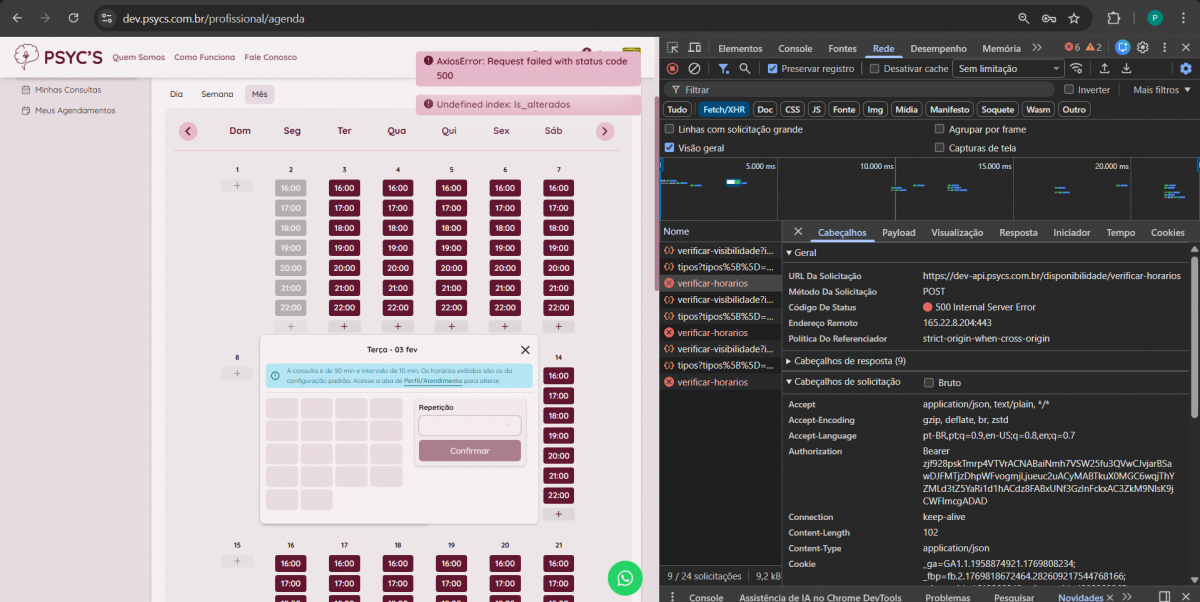Open the Perfil/Atendimento link

click(432, 381)
